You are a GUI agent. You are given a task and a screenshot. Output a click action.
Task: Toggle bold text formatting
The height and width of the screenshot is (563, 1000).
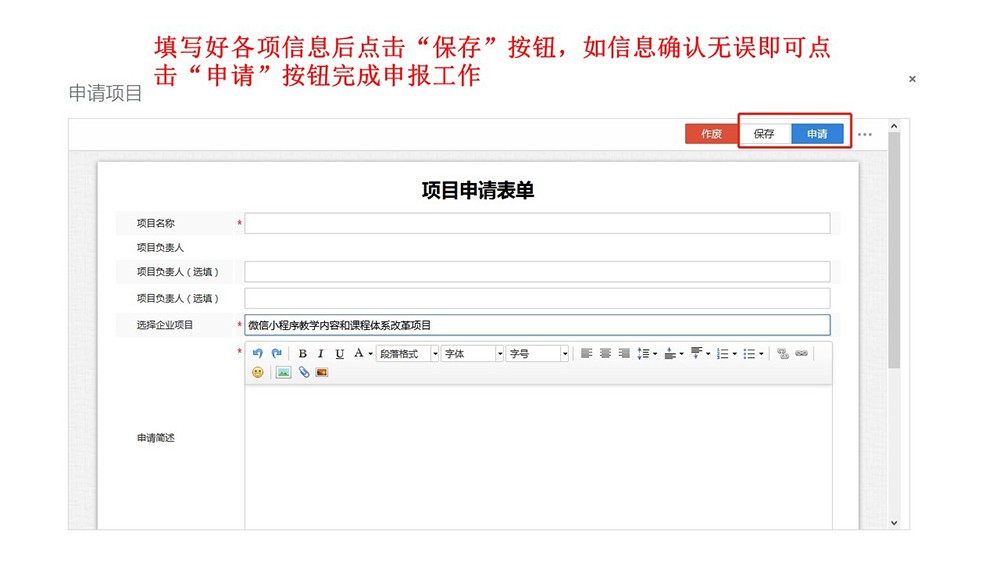(302, 354)
